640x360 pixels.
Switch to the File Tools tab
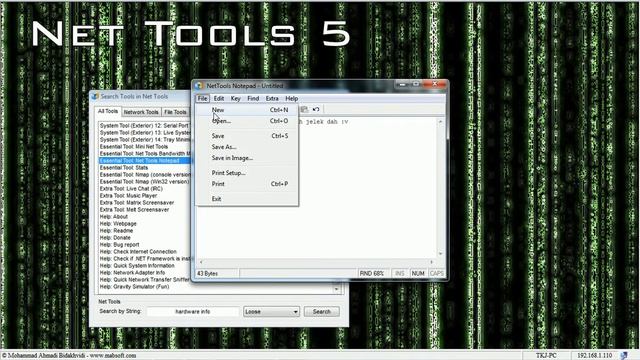[175, 112]
